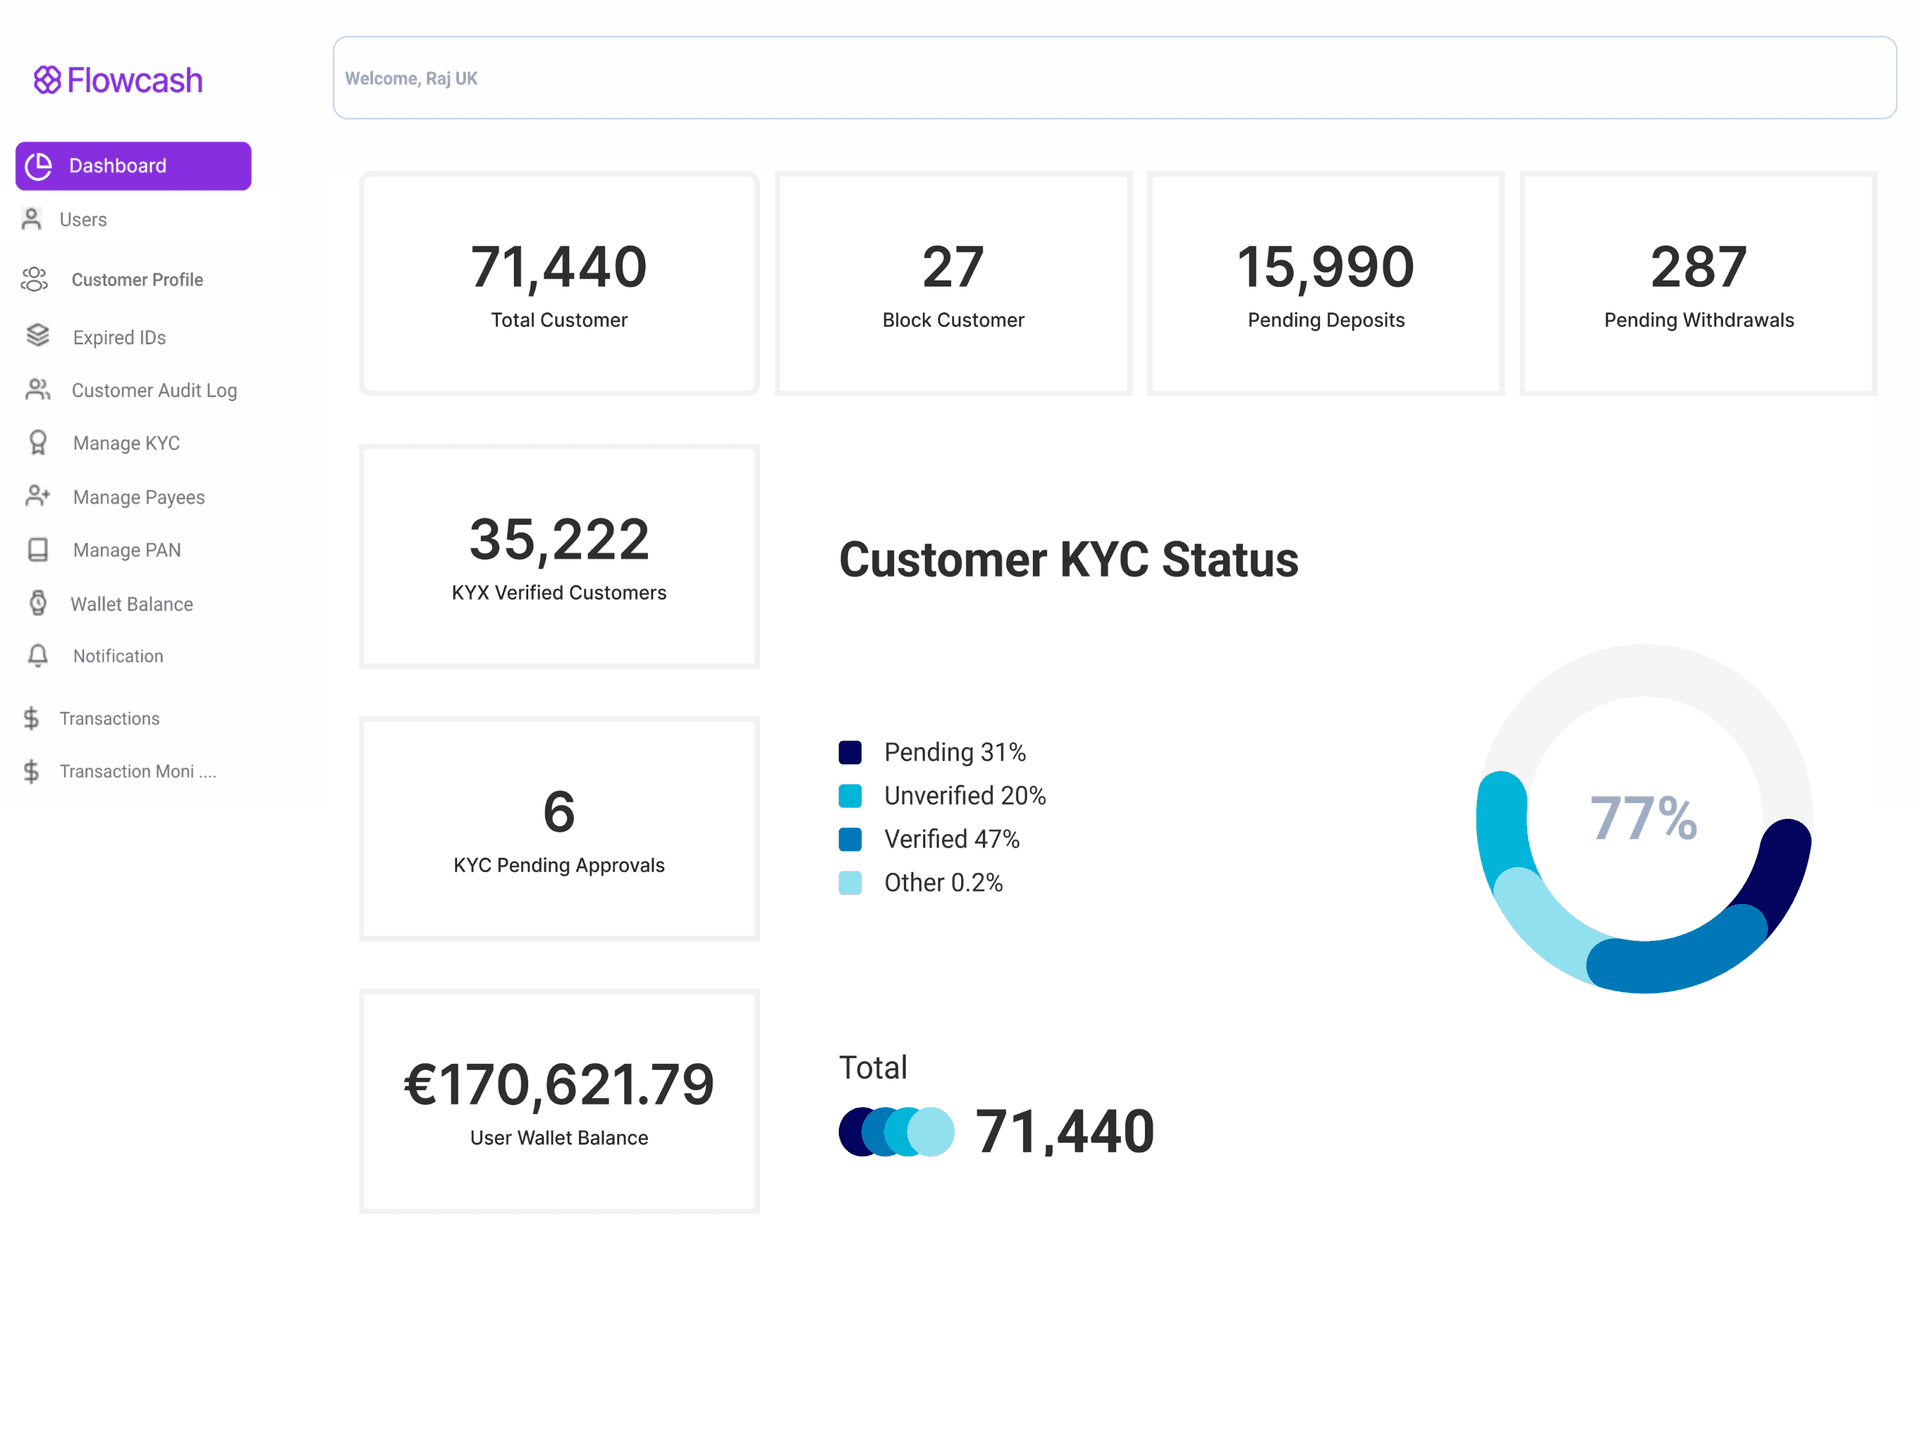Select the Pending 31% legend swatch
The width and height of the screenshot is (1920, 1431).
point(851,752)
